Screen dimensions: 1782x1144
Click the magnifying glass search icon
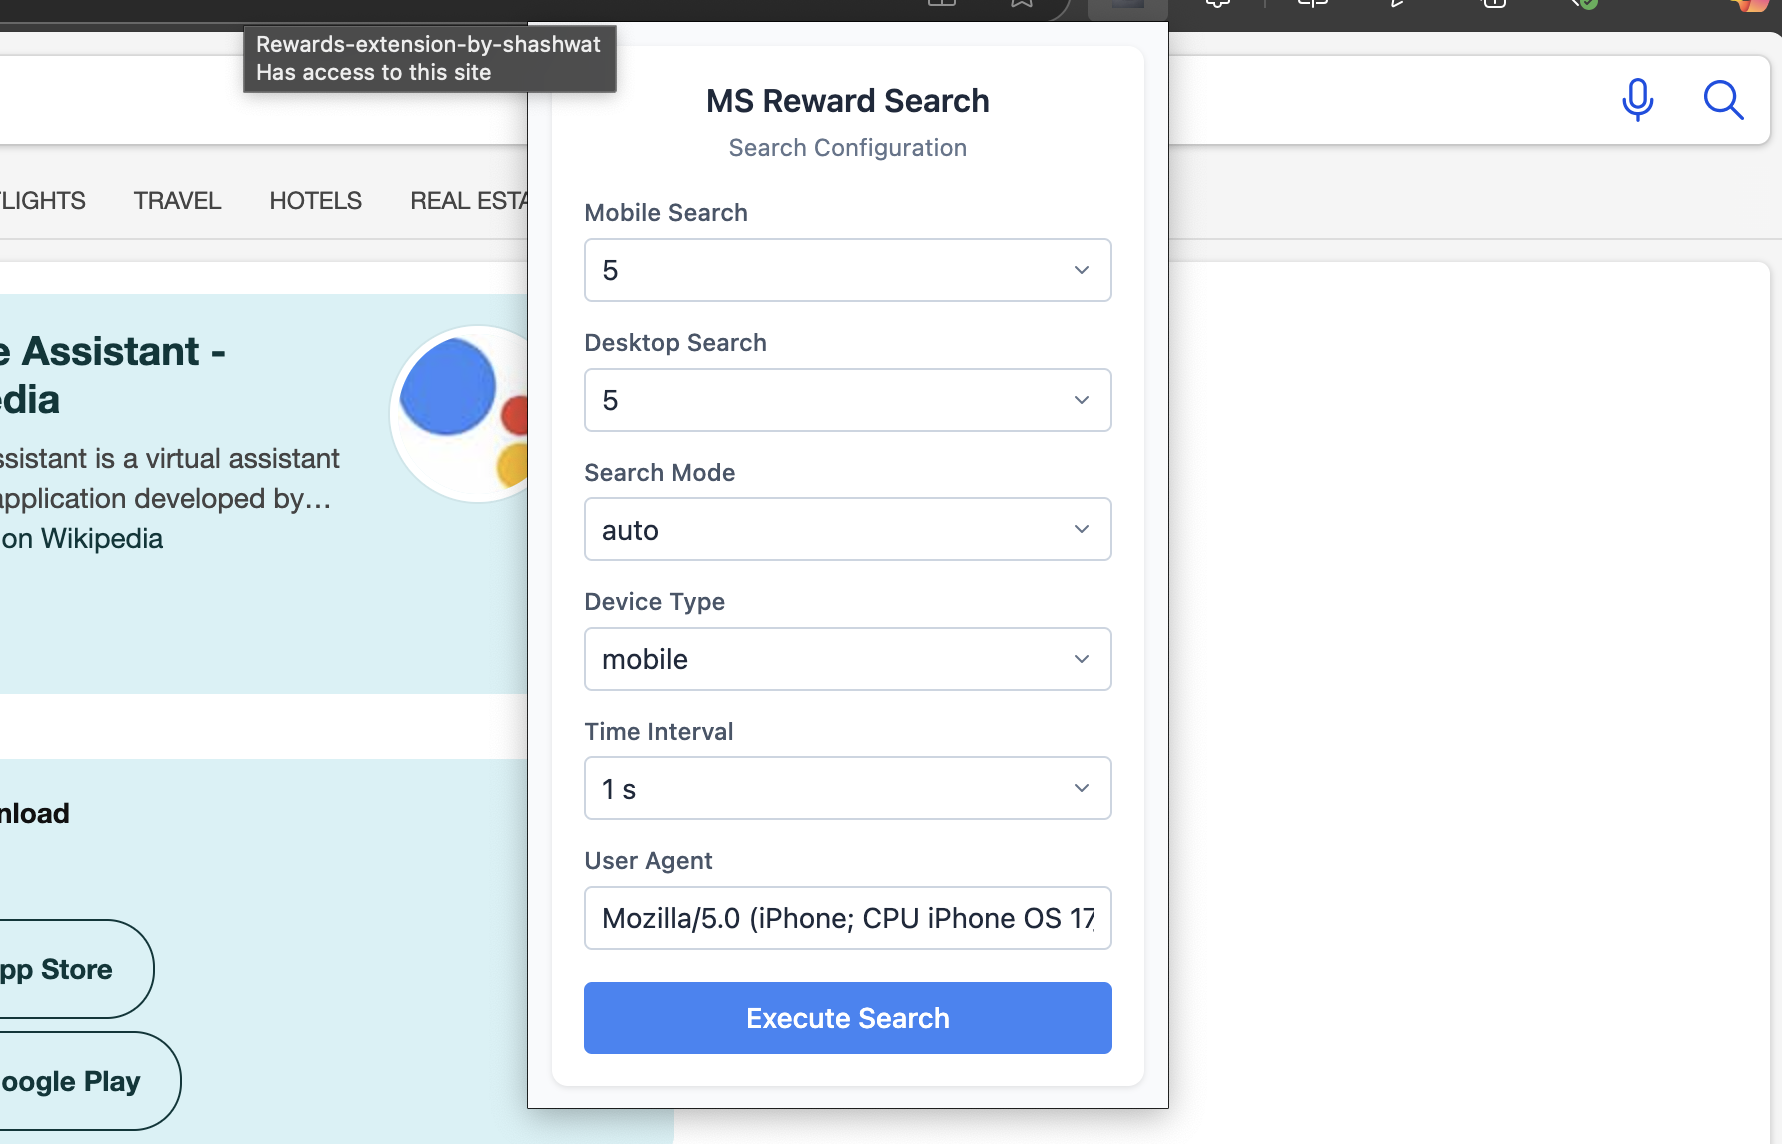[1723, 100]
